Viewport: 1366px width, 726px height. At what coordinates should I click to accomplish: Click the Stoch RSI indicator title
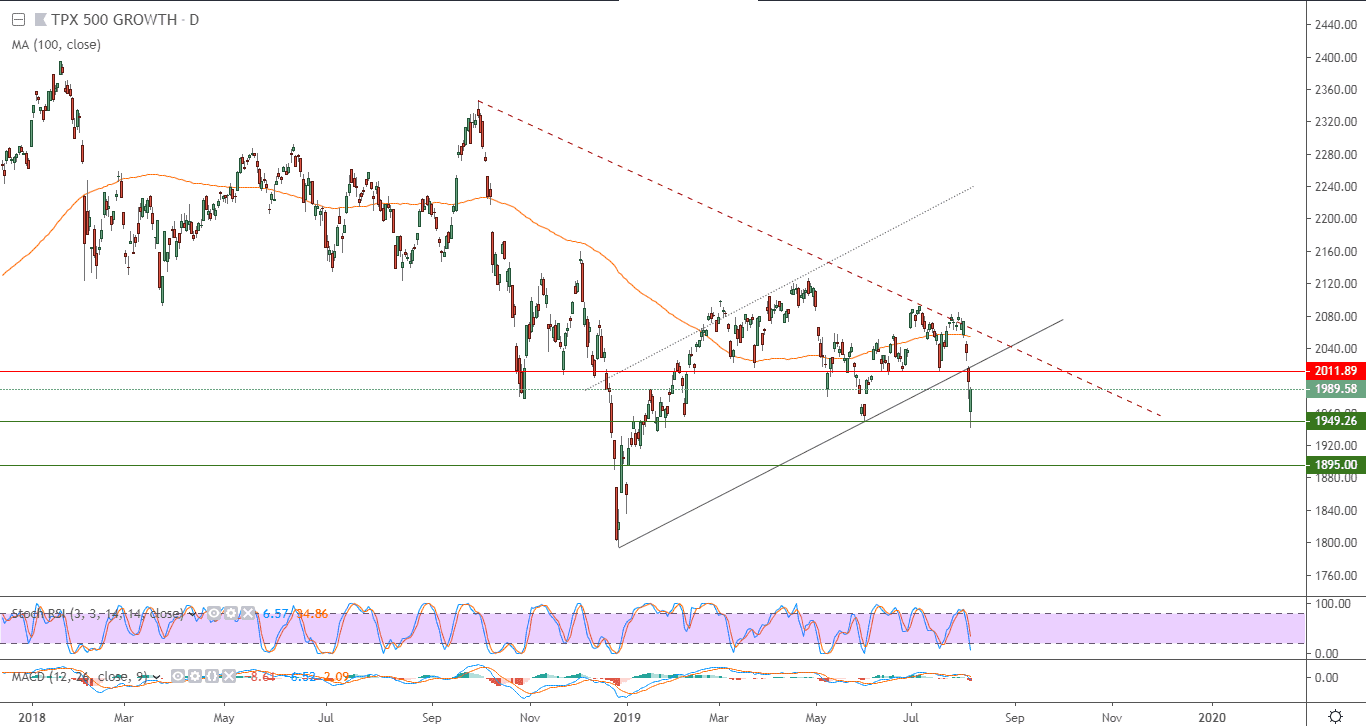(97, 613)
